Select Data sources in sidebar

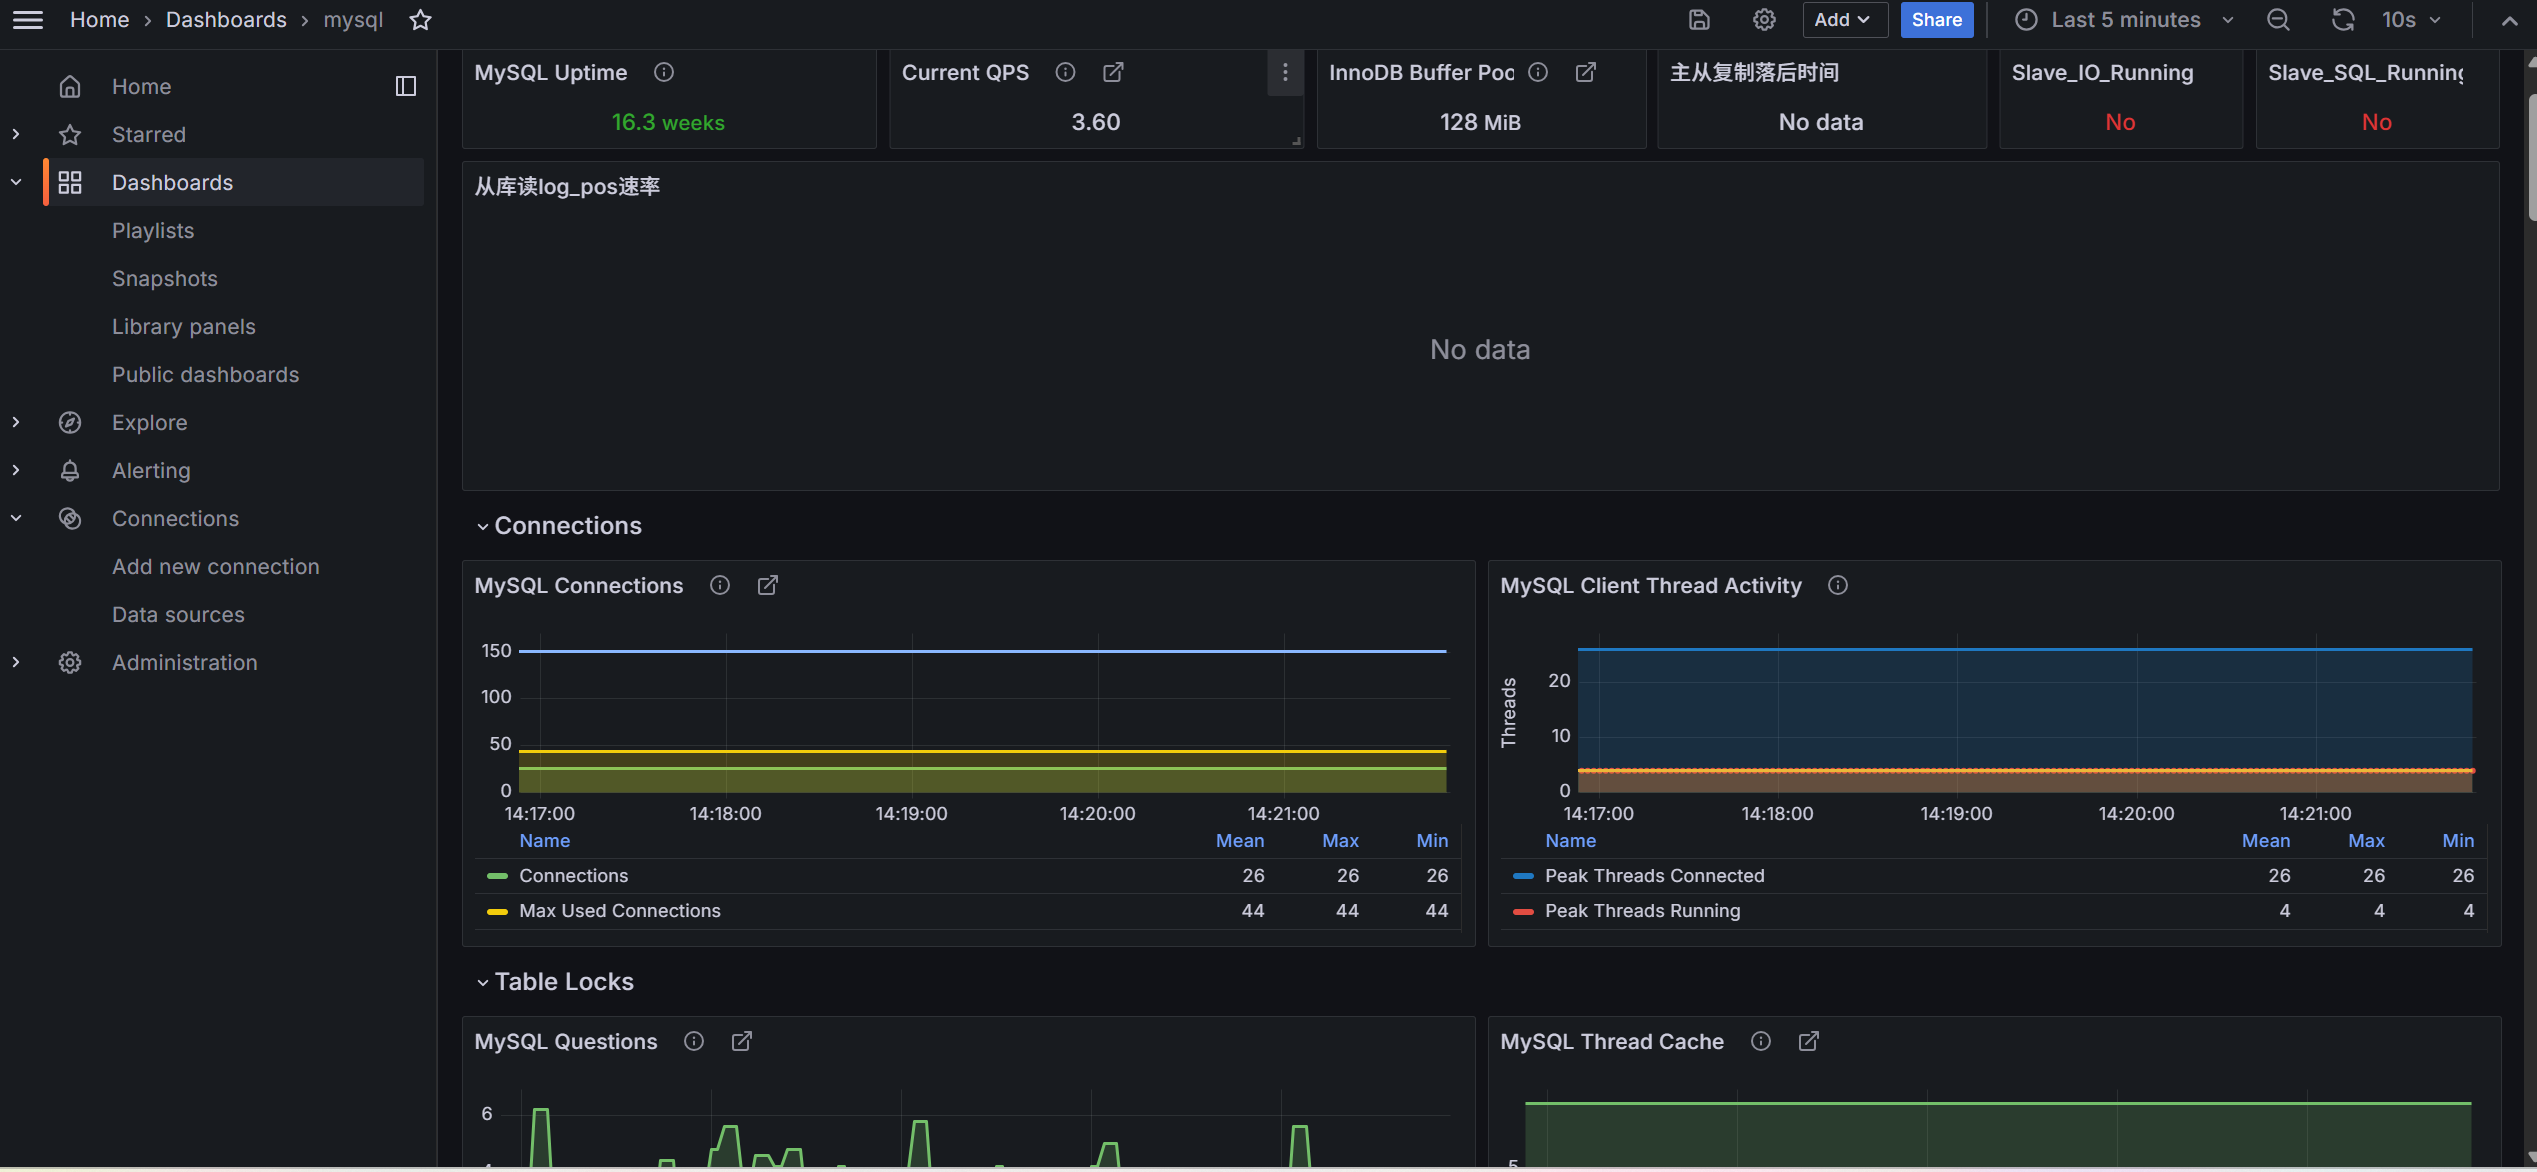point(178,615)
